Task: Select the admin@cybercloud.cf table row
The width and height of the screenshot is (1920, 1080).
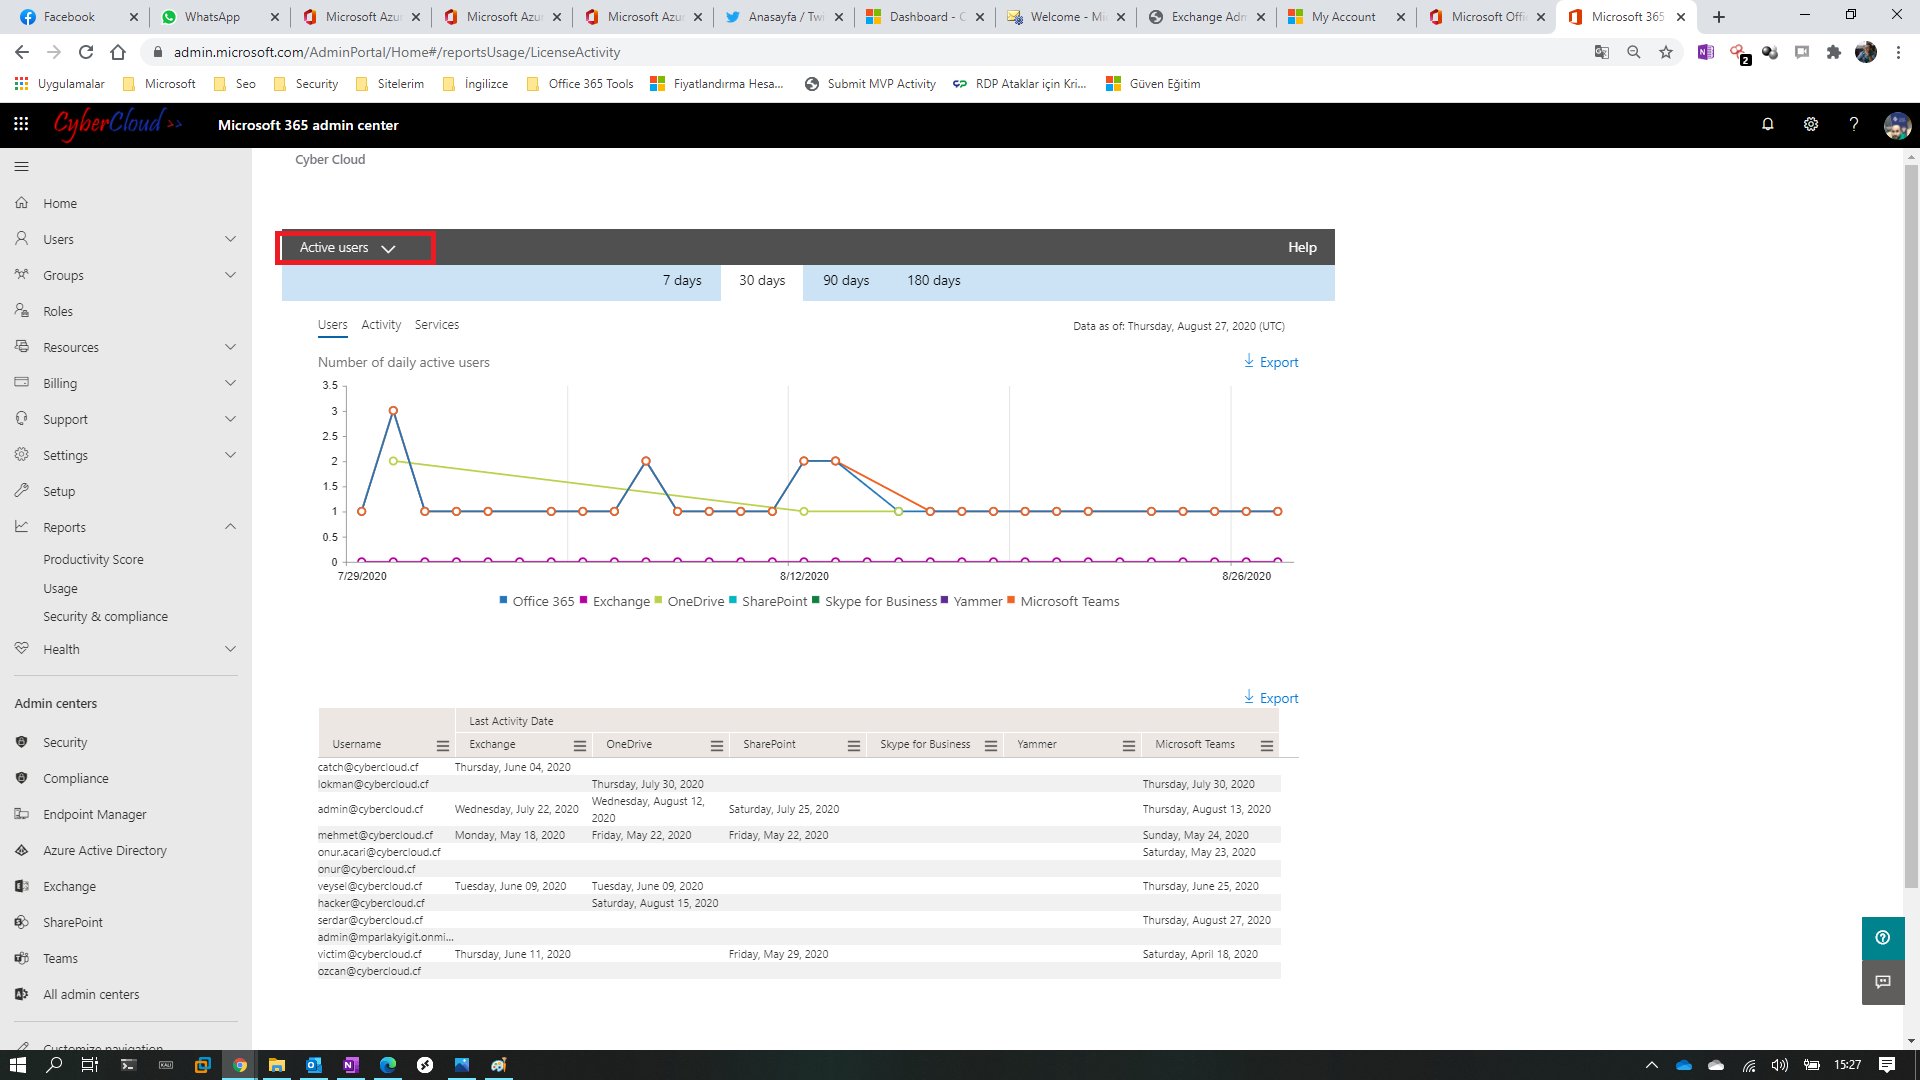Action: [799, 810]
